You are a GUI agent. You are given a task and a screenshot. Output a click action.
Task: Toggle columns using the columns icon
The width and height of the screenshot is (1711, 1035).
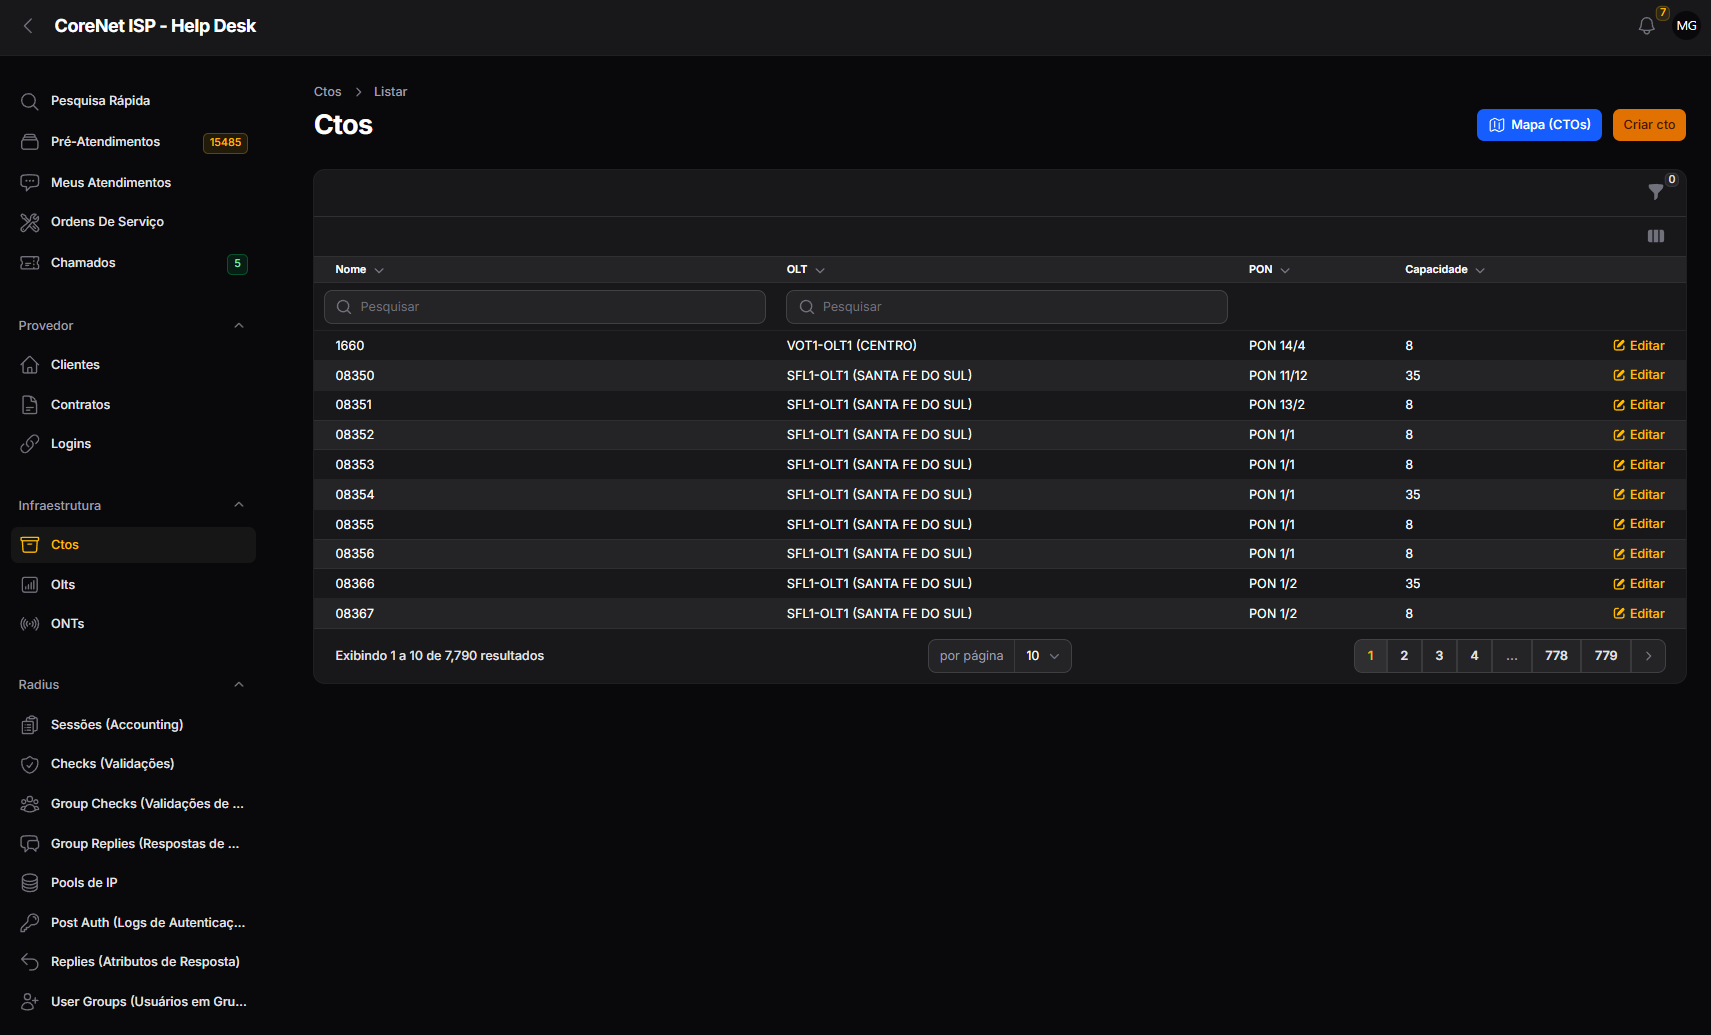click(x=1656, y=236)
